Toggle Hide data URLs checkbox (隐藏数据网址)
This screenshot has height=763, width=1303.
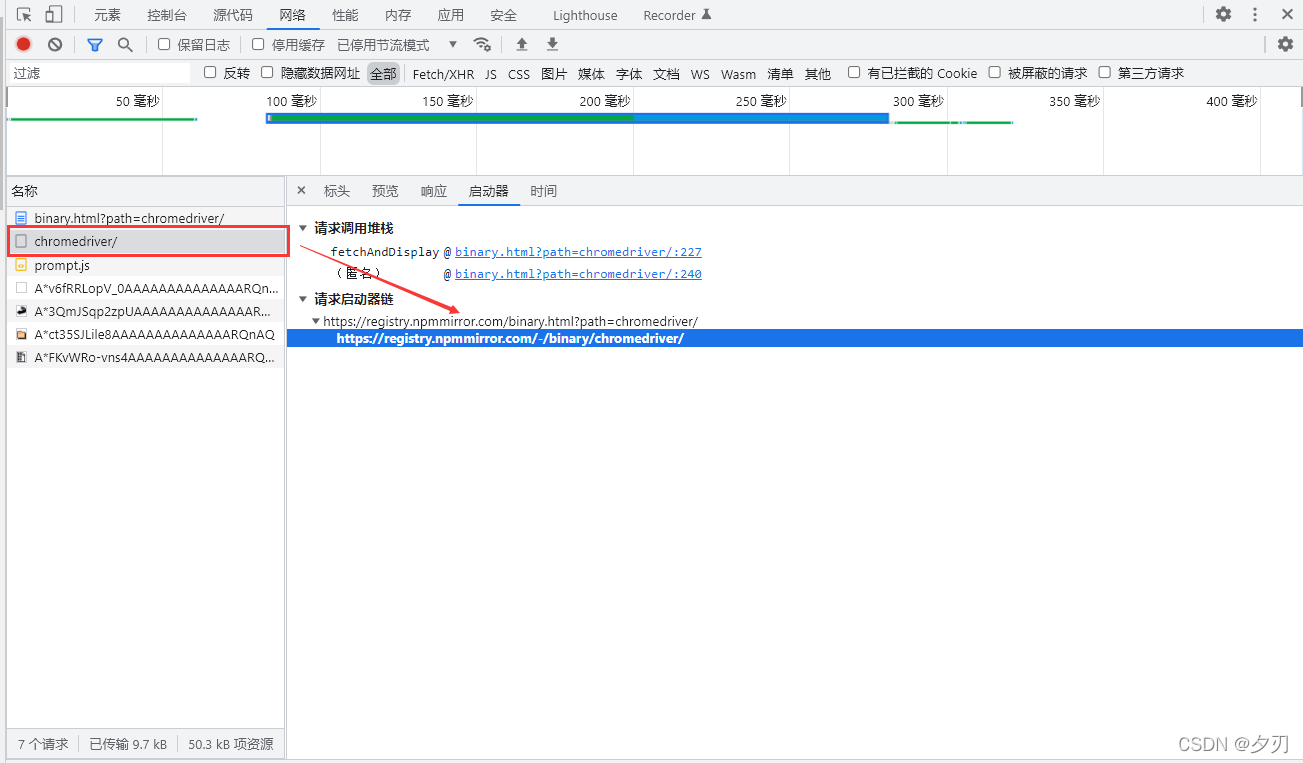click(267, 72)
